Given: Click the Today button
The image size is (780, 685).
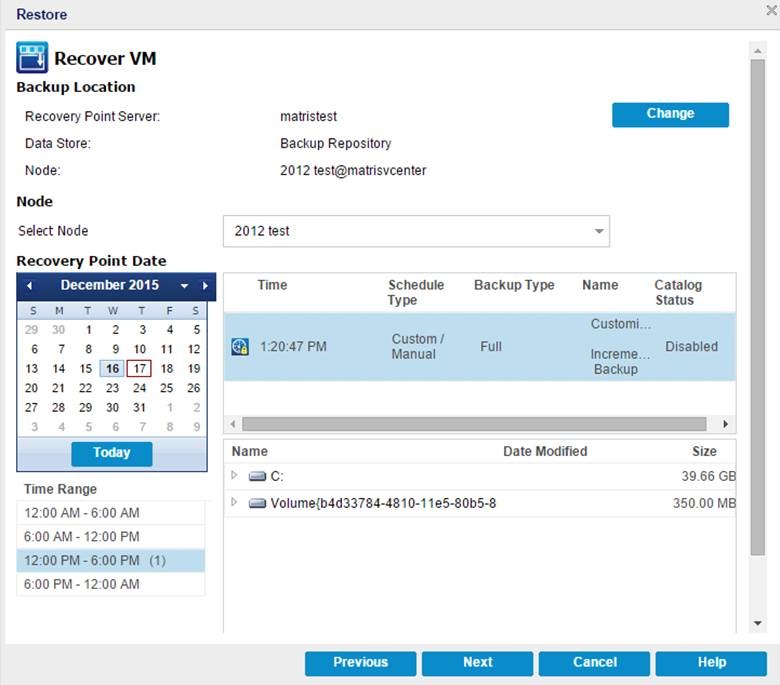Looking at the screenshot, I should point(112,453).
